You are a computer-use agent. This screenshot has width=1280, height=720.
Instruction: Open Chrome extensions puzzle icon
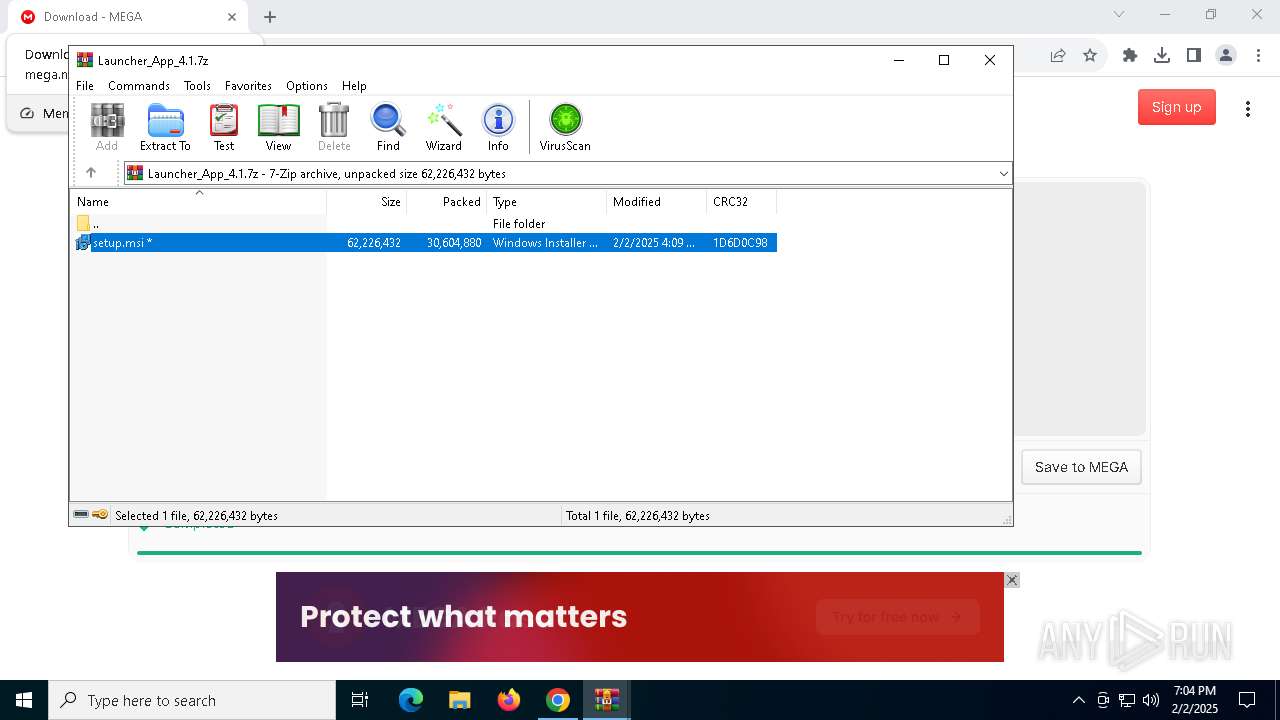pyautogui.click(x=1130, y=56)
